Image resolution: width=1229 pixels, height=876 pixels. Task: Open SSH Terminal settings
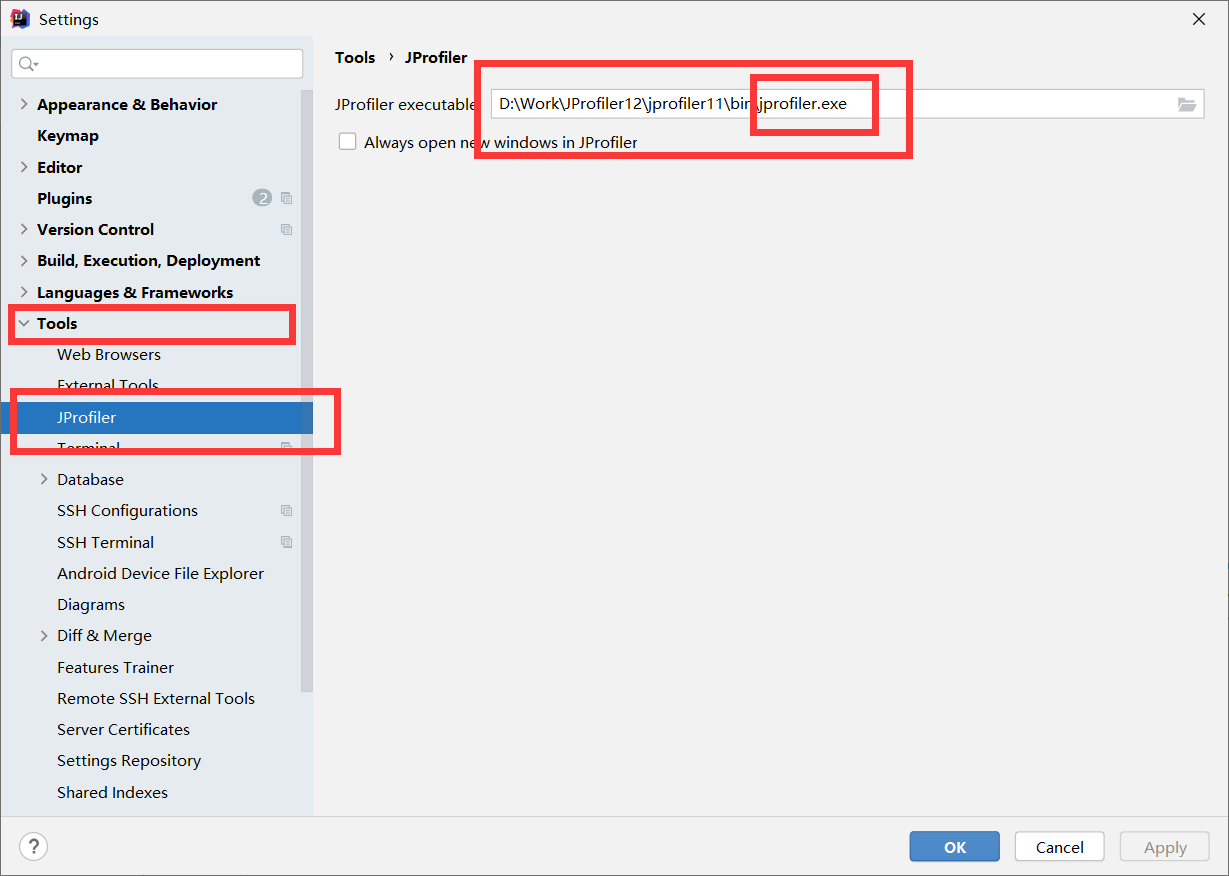[106, 542]
